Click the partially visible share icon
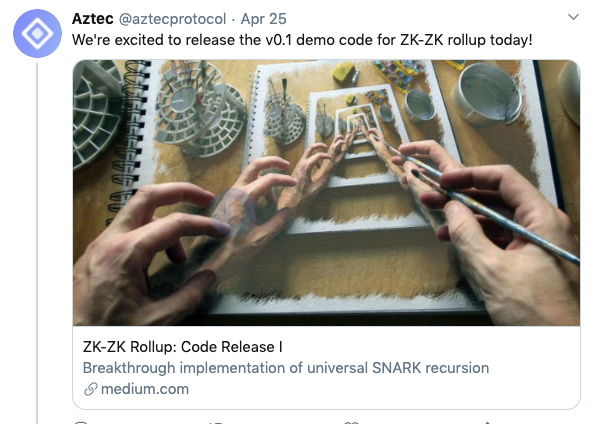 [487, 422]
